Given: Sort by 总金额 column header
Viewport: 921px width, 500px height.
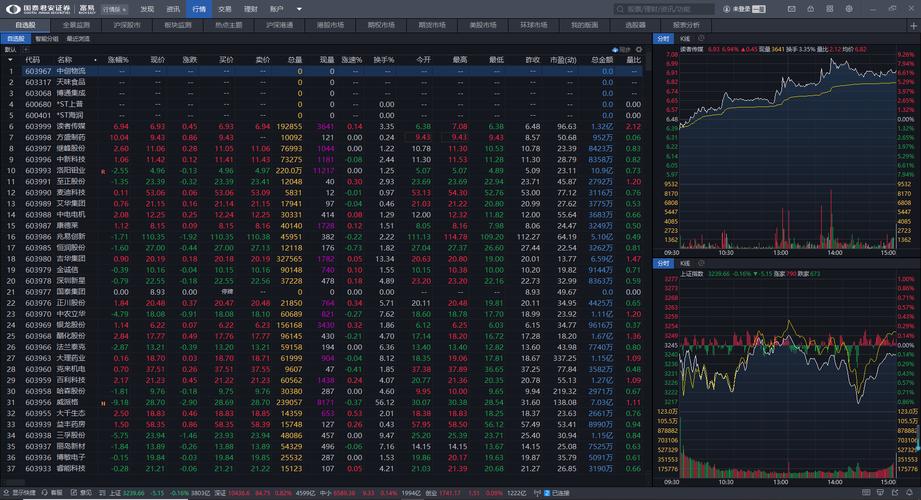Looking at the screenshot, I should point(602,60).
